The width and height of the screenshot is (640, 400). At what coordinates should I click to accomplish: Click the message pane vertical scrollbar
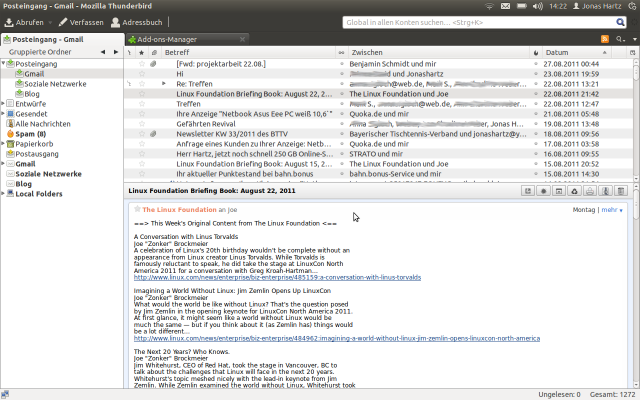636,286
